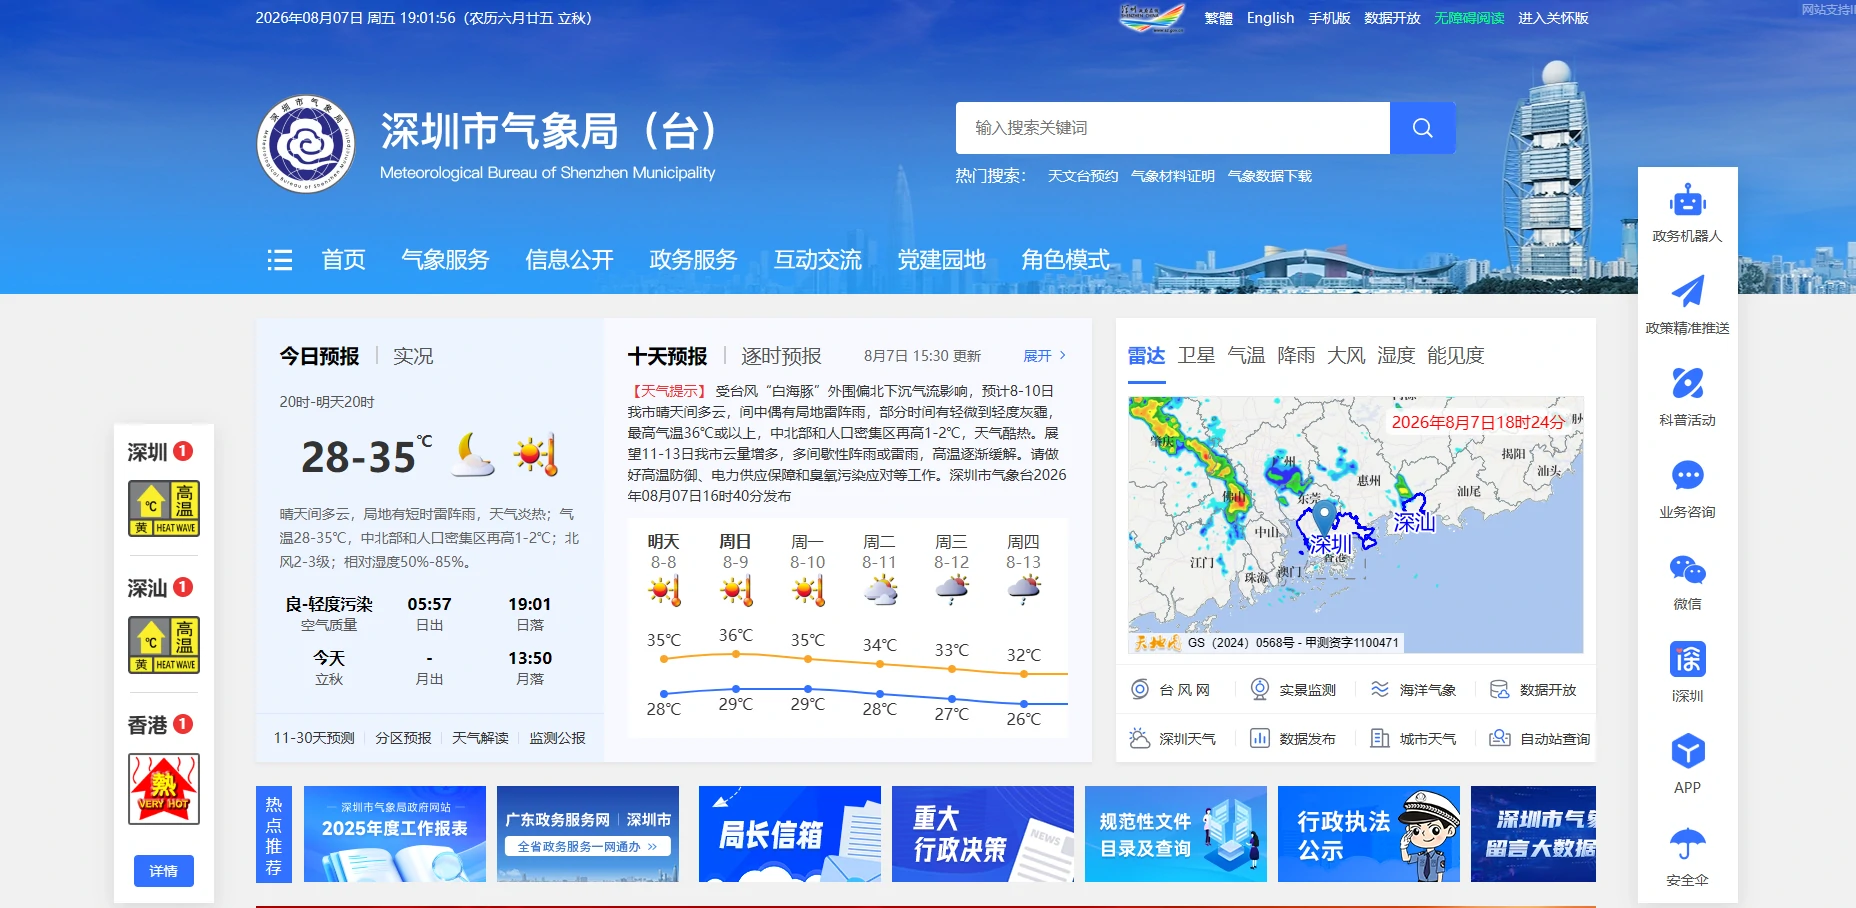The image size is (1856, 908).
Task: Switch language to English
Action: (x=1270, y=18)
